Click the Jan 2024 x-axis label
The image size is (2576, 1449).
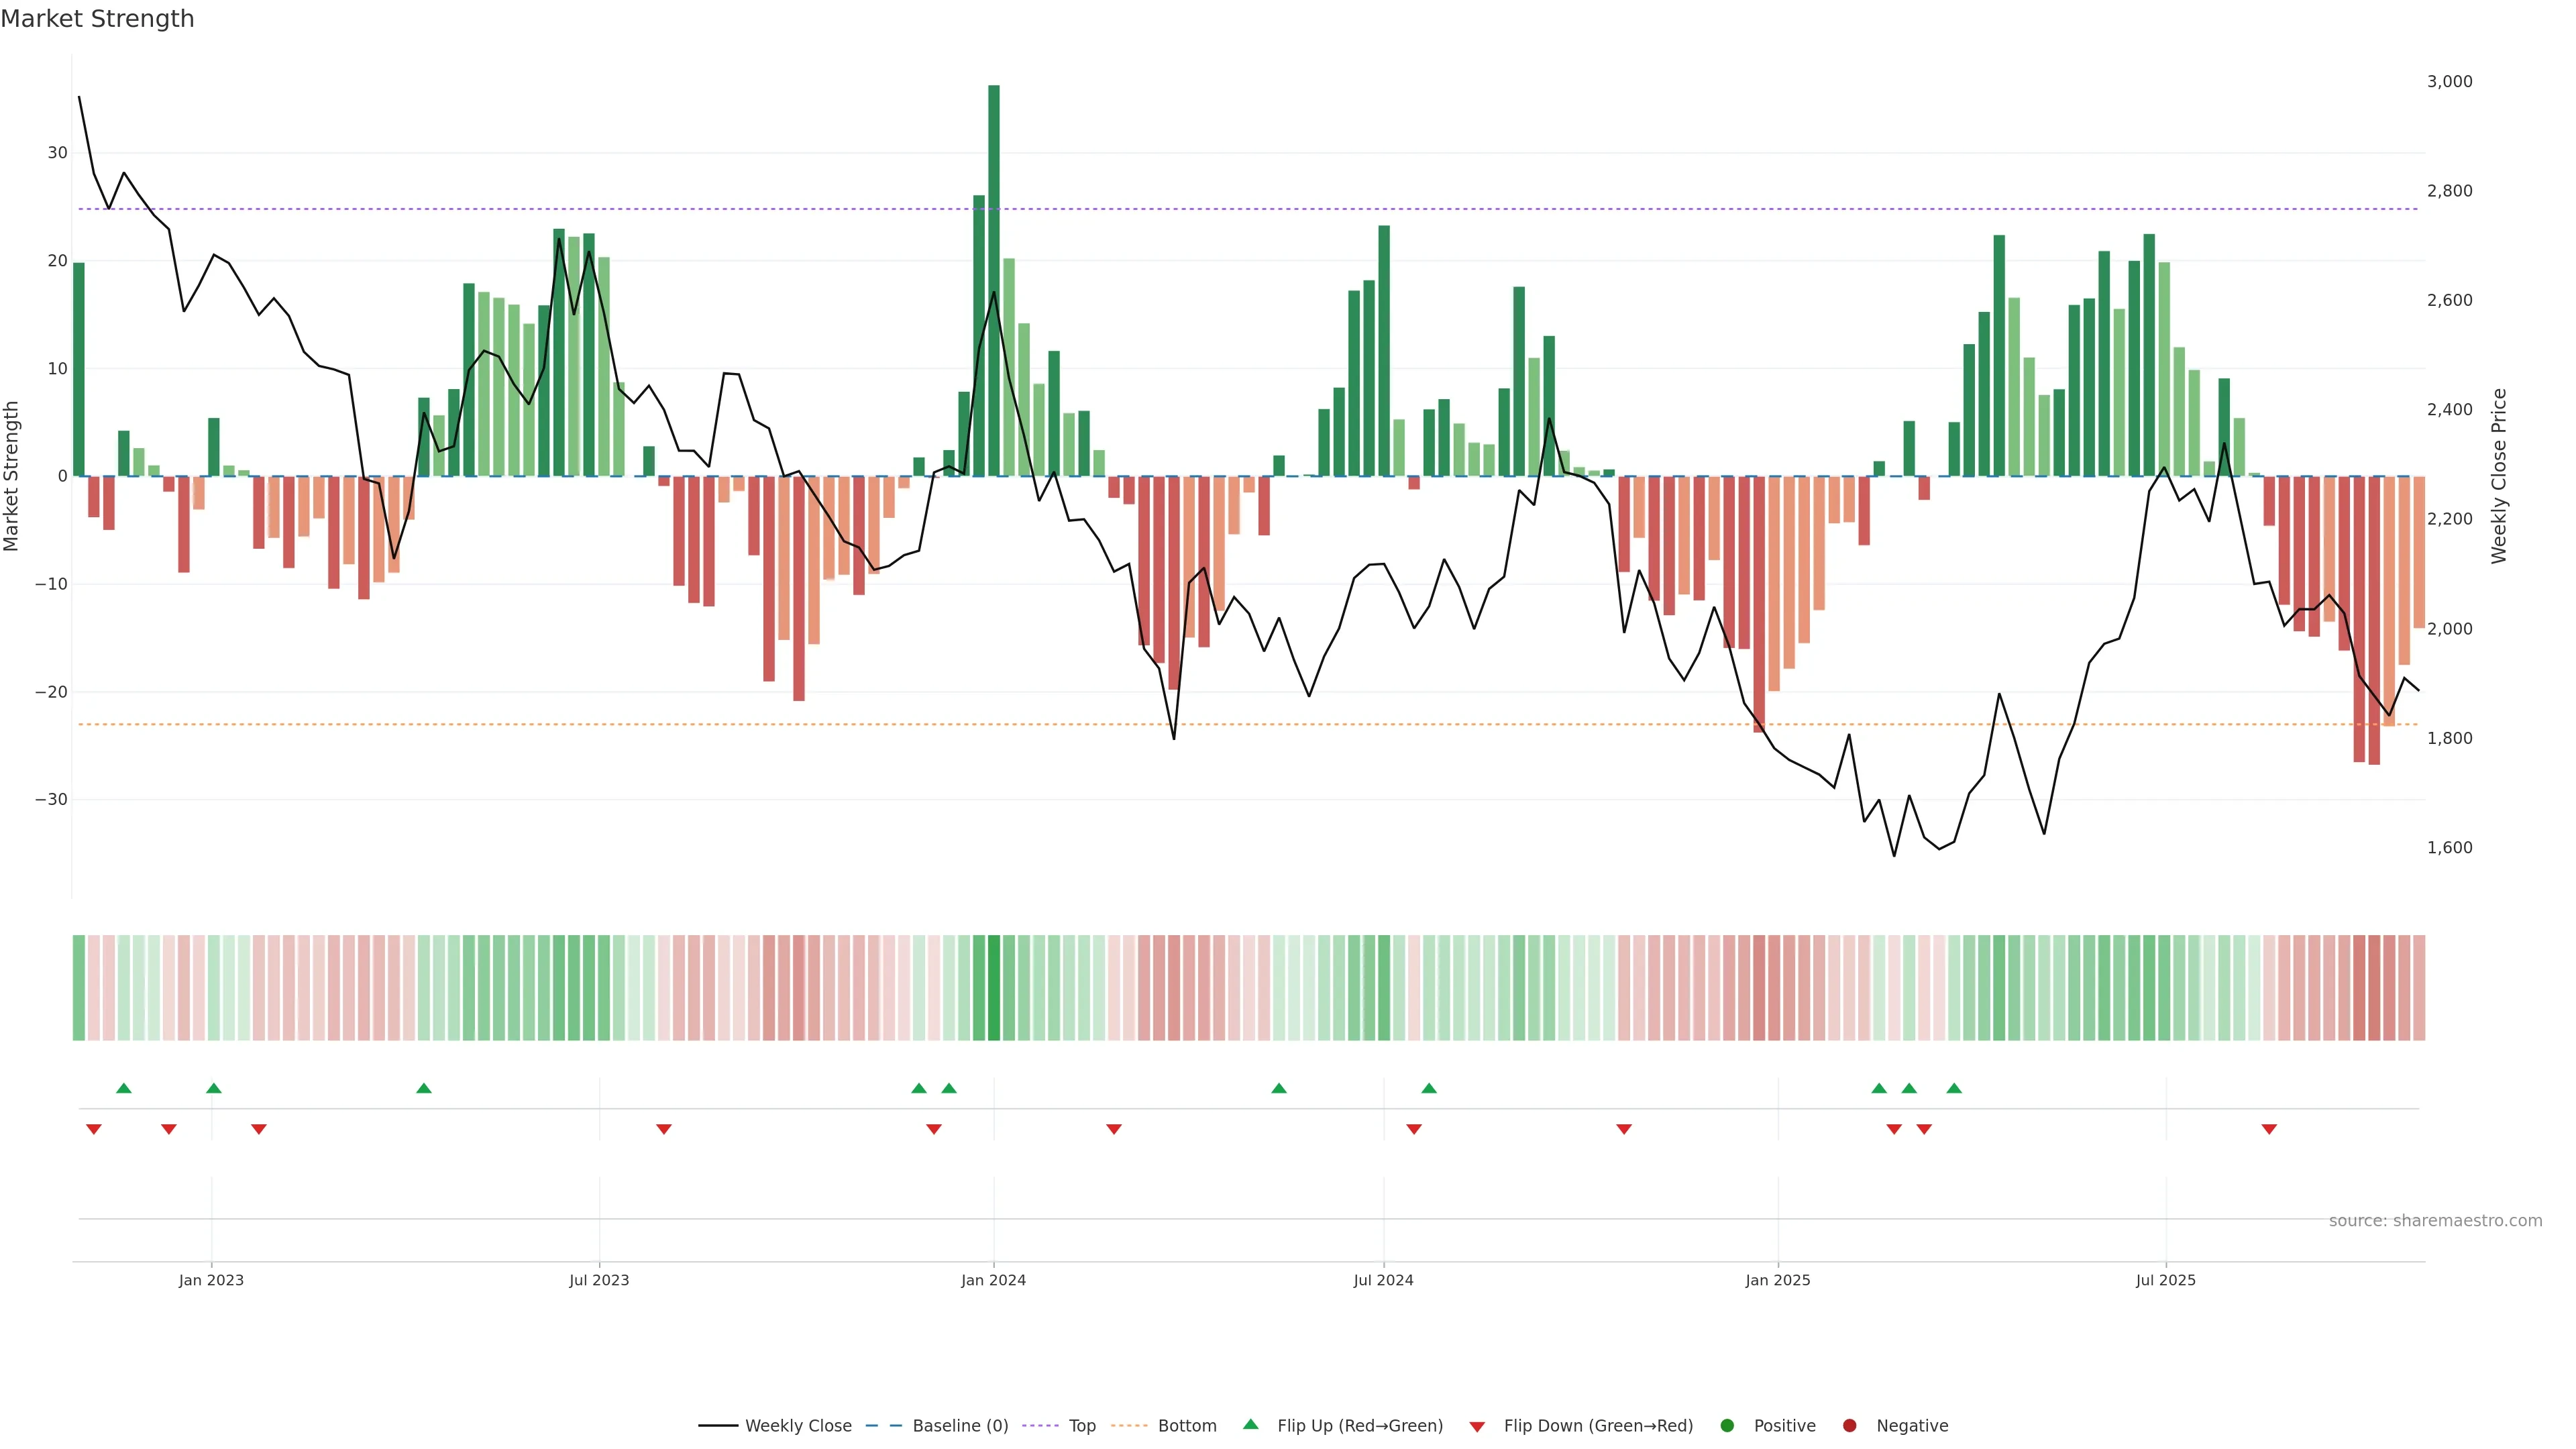point(993,1280)
